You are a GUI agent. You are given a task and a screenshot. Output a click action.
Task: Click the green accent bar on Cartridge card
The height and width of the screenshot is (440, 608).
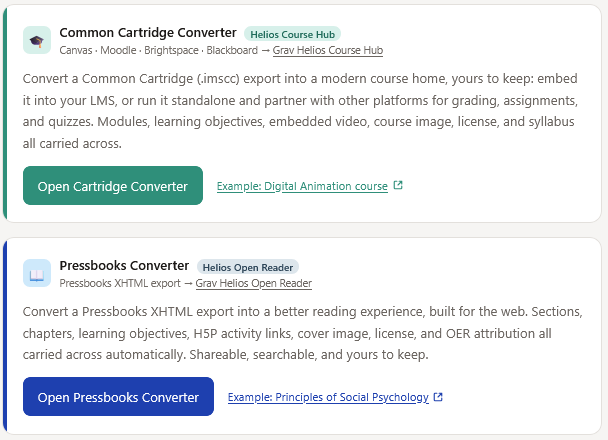tap(5, 113)
